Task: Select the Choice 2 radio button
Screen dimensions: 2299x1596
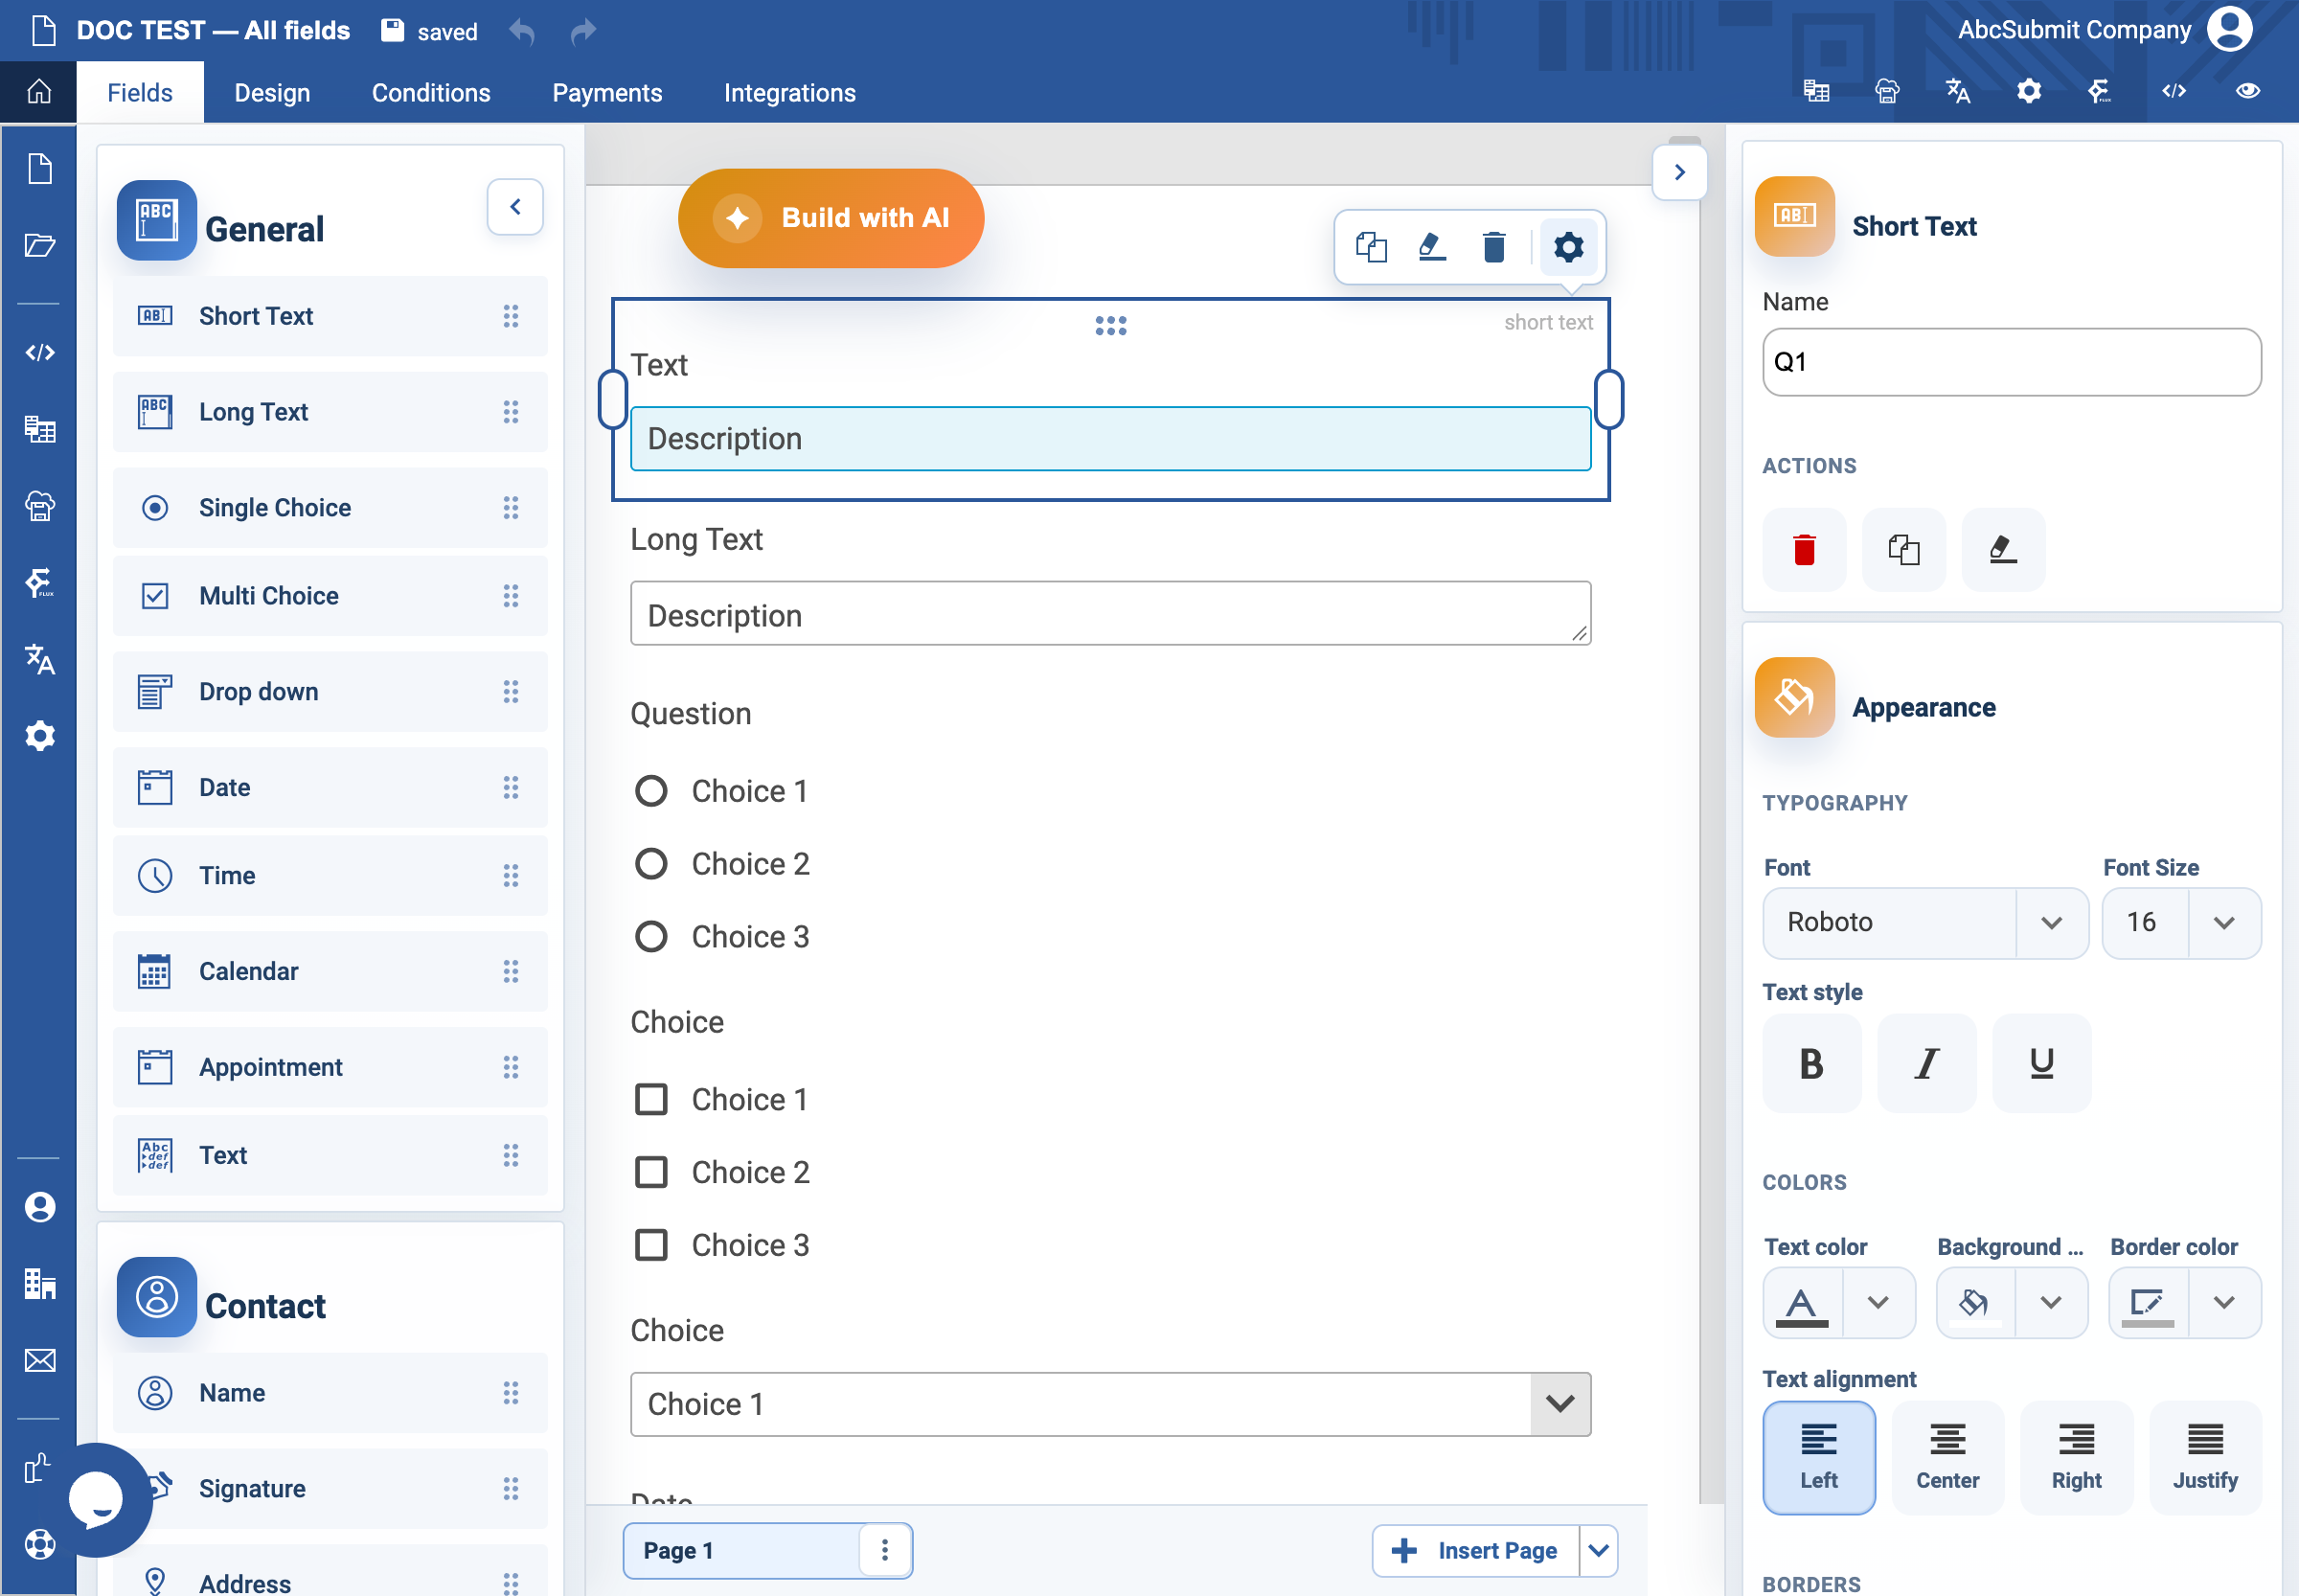Action: pyautogui.click(x=651, y=864)
